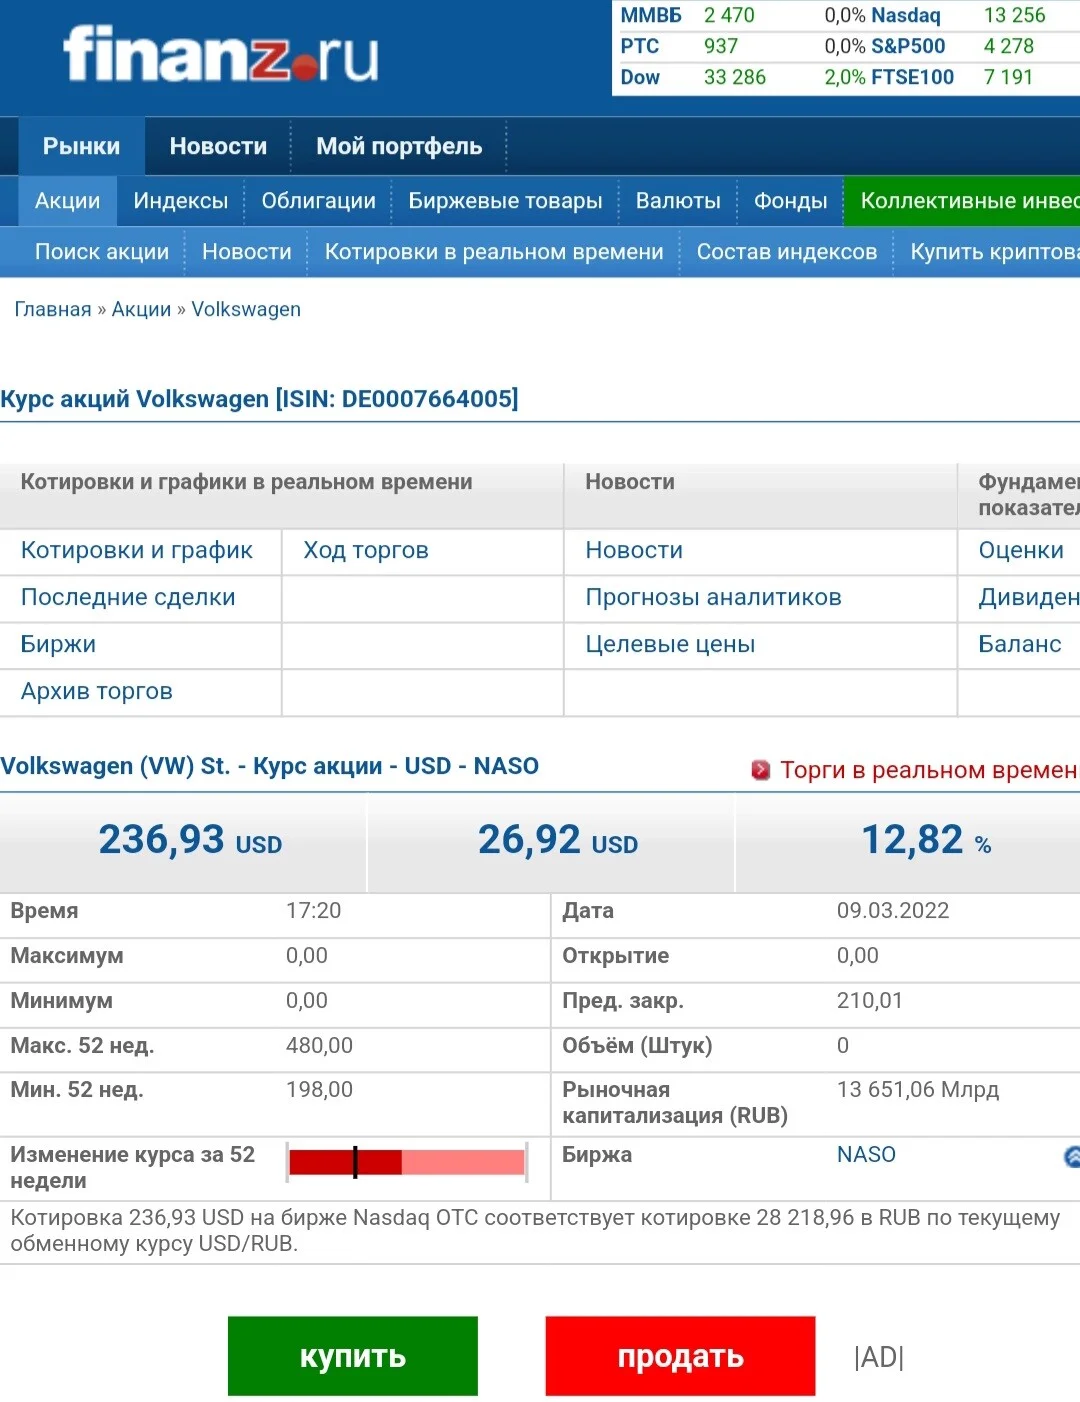Click the Nasdaq index in ticker
Viewport: 1080px width, 1402px height.
pos(906,15)
